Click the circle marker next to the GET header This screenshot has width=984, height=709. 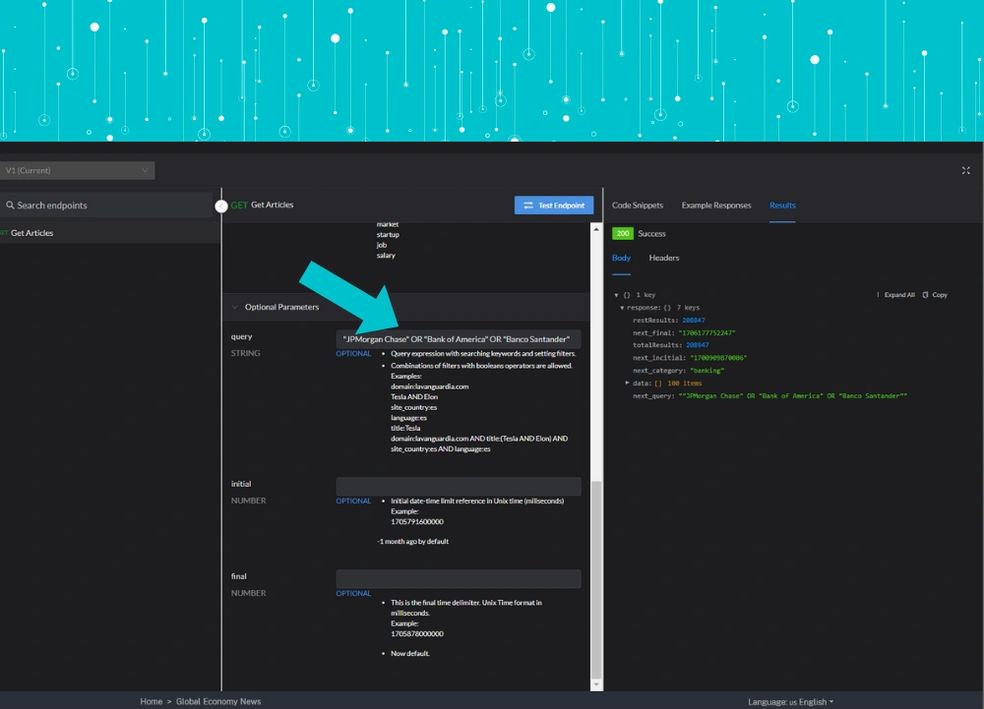coord(221,205)
